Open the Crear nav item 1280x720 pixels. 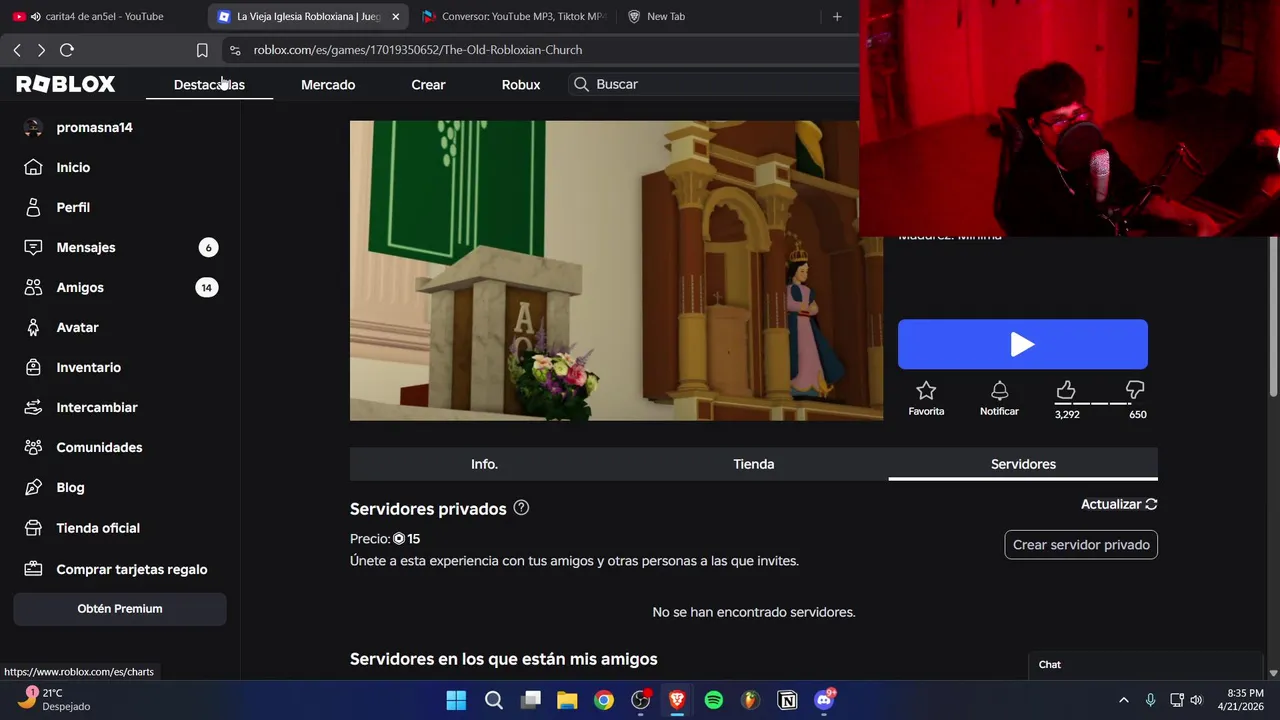428,84
